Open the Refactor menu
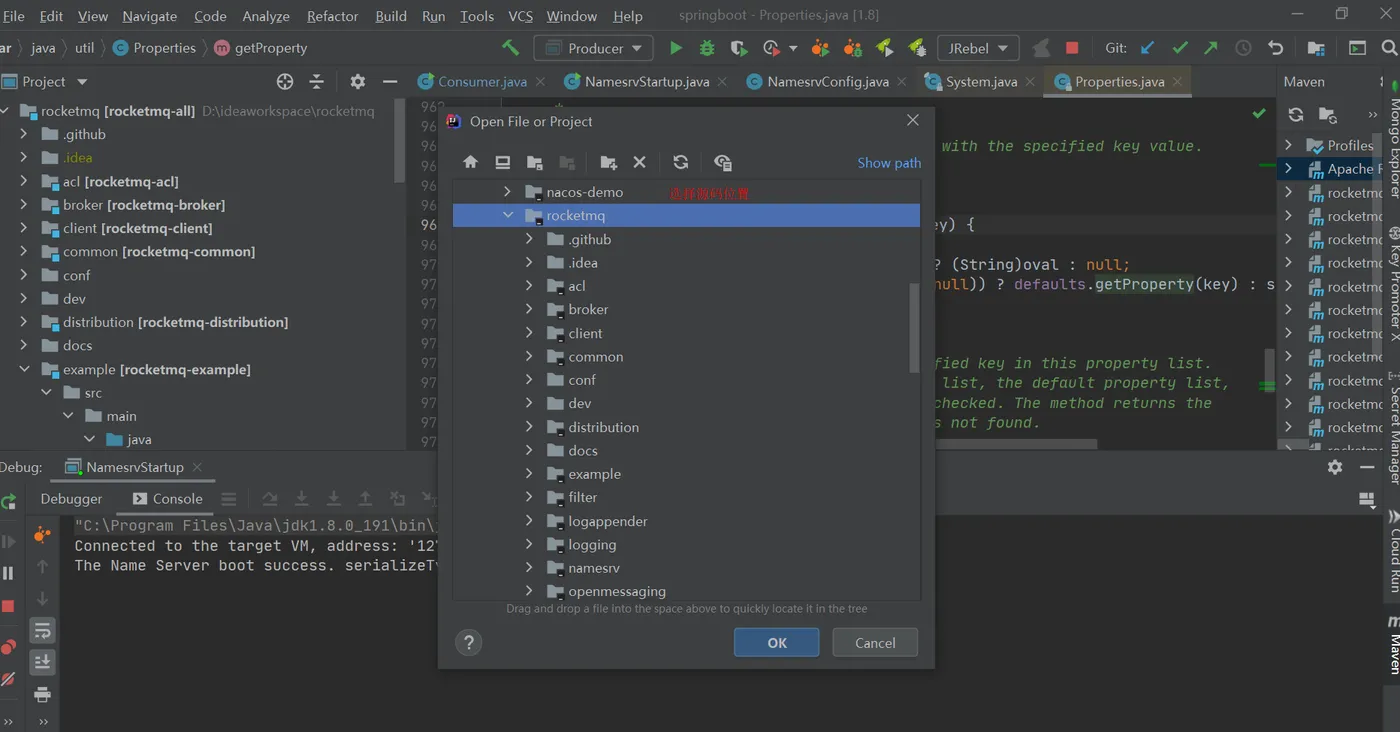This screenshot has width=1400, height=732. coord(332,16)
